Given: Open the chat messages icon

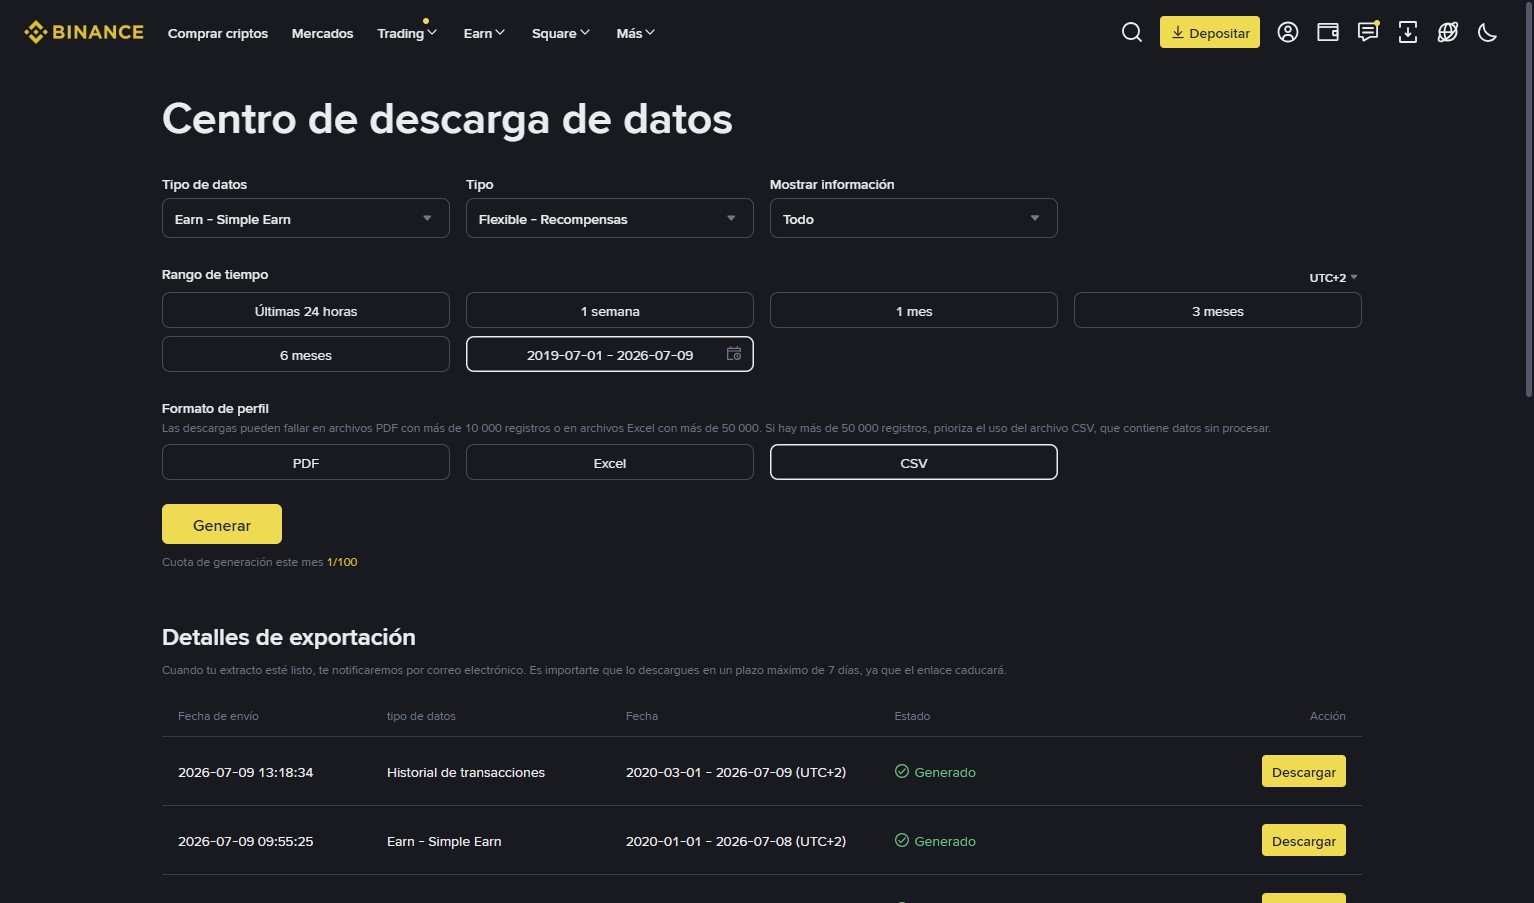Looking at the screenshot, I should (1368, 32).
